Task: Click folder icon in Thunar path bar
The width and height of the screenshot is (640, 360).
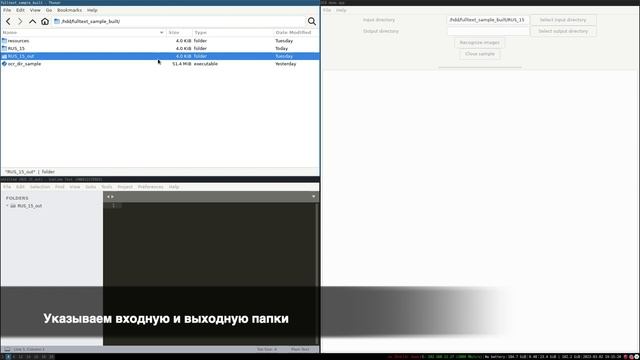Action: point(57,21)
